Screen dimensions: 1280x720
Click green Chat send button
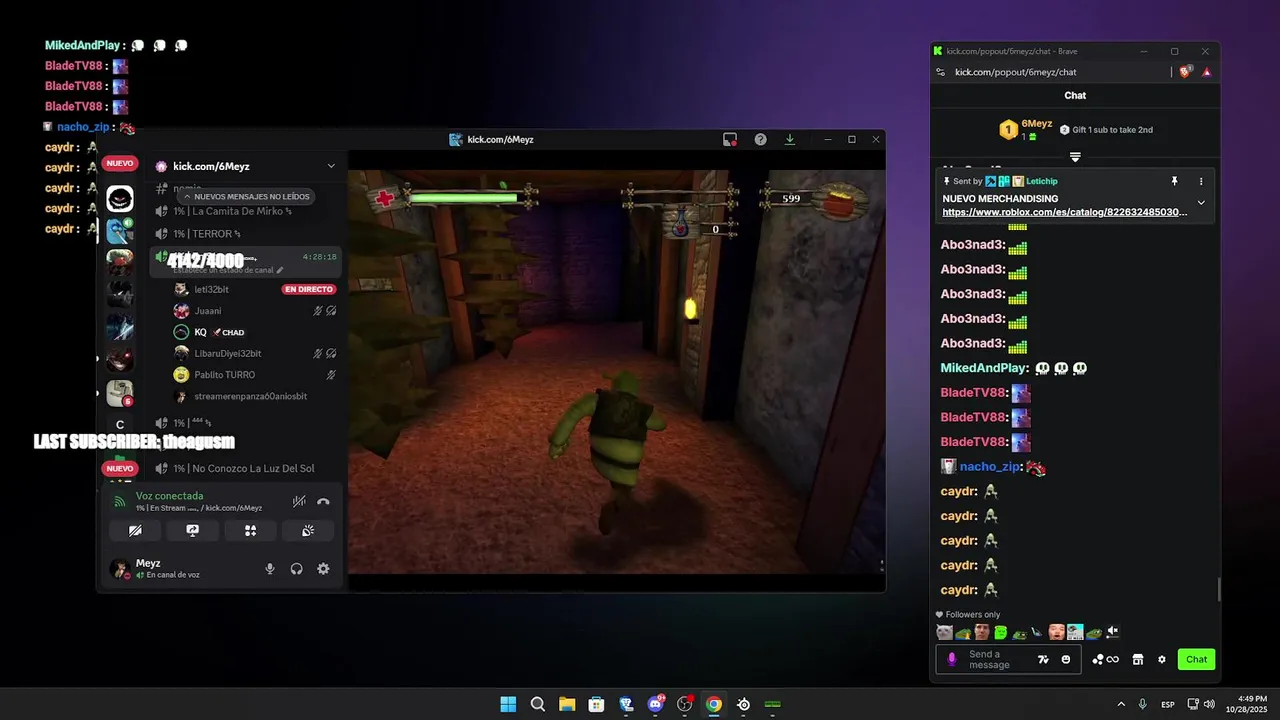coord(1196,659)
